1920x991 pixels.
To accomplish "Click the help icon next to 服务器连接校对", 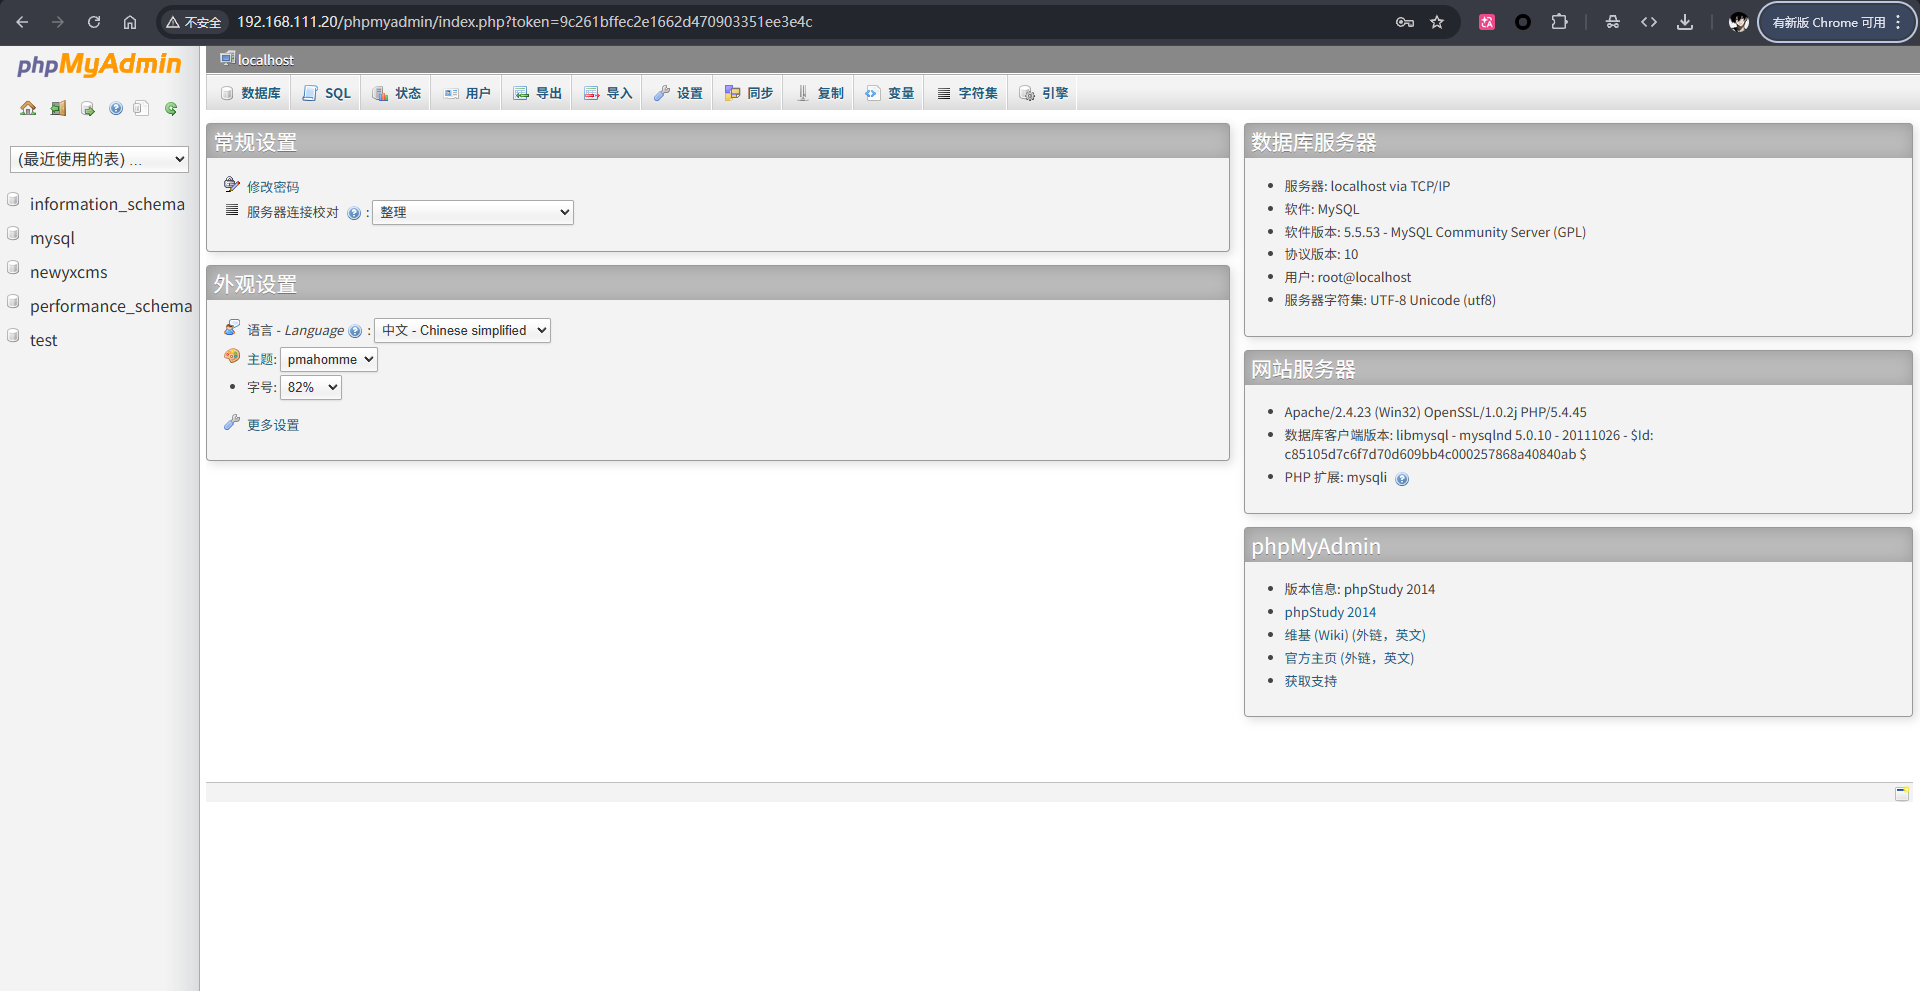I will coord(354,213).
